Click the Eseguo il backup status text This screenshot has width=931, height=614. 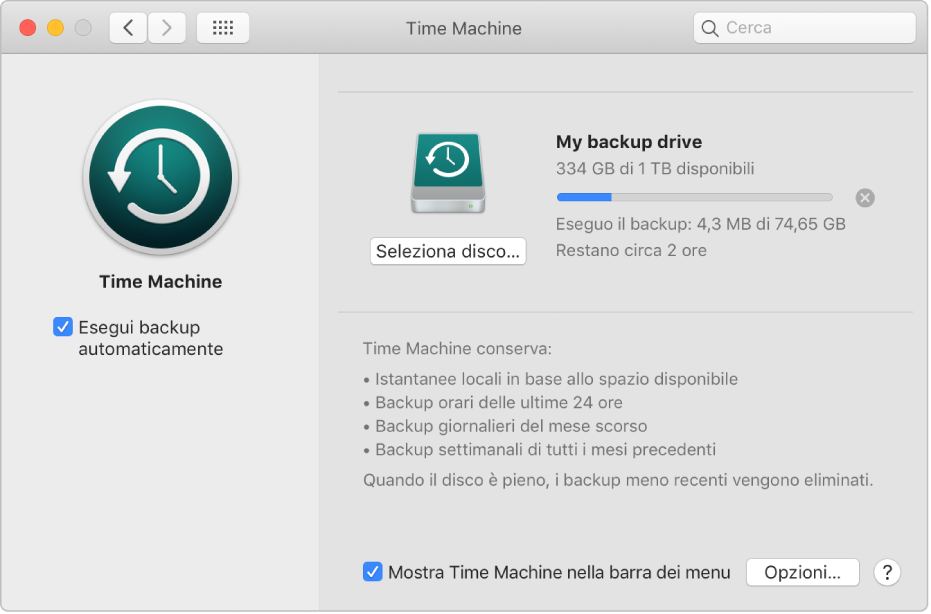point(701,224)
